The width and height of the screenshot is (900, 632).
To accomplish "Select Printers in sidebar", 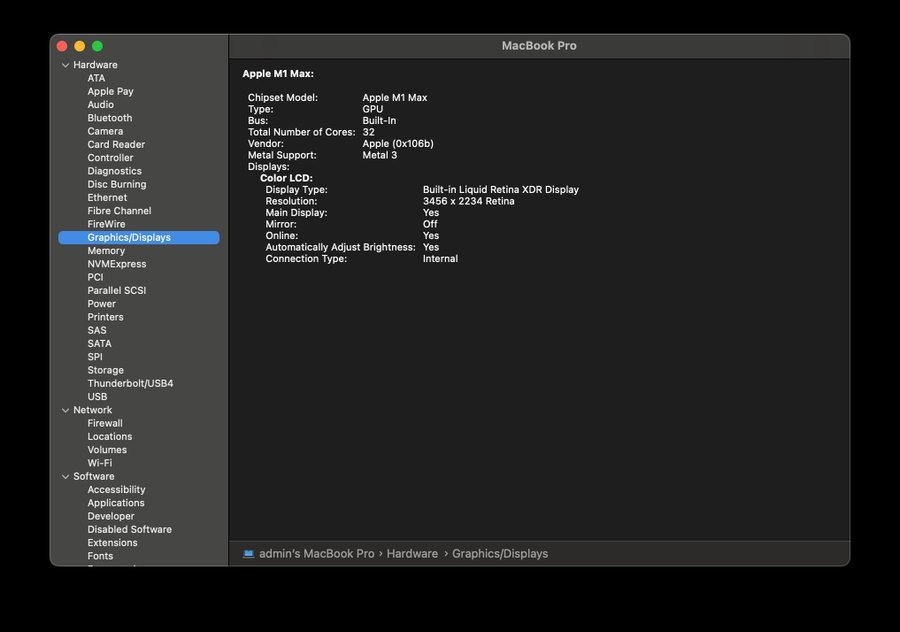I will 105,317.
